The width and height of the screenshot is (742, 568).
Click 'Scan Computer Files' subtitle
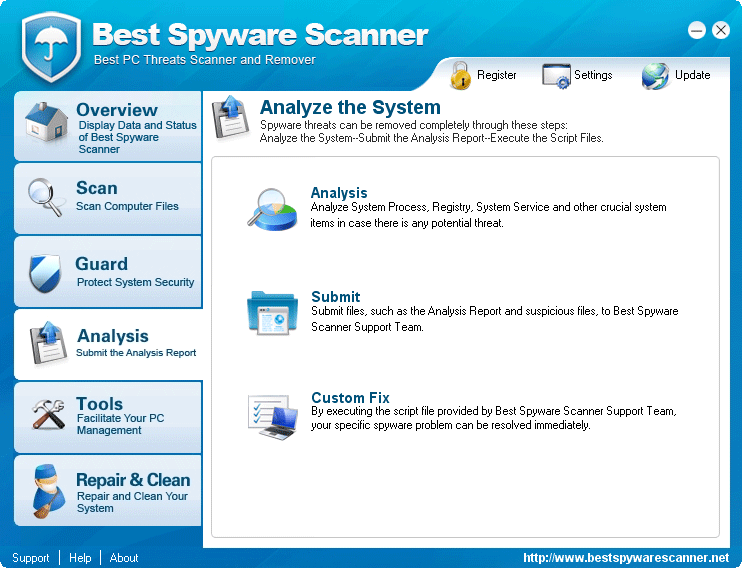pos(127,206)
